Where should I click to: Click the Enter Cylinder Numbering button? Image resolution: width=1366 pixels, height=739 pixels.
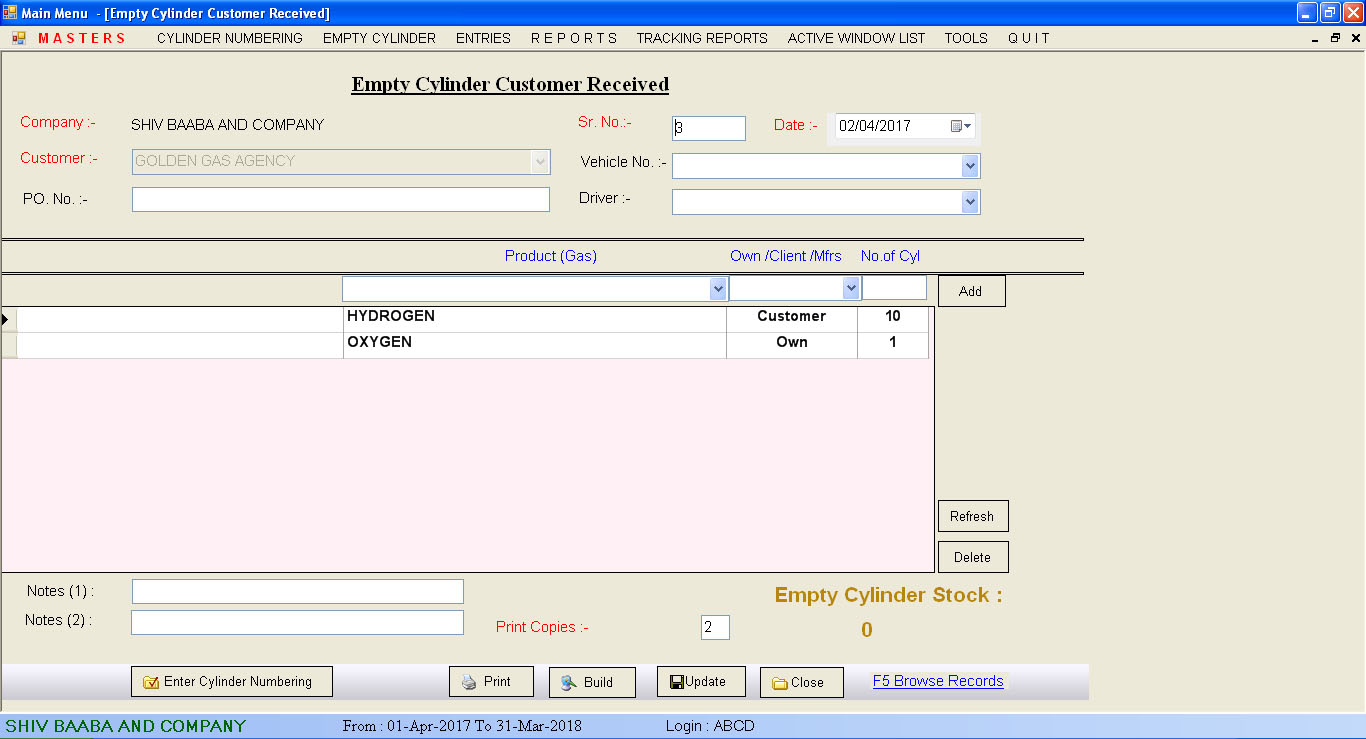(232, 682)
